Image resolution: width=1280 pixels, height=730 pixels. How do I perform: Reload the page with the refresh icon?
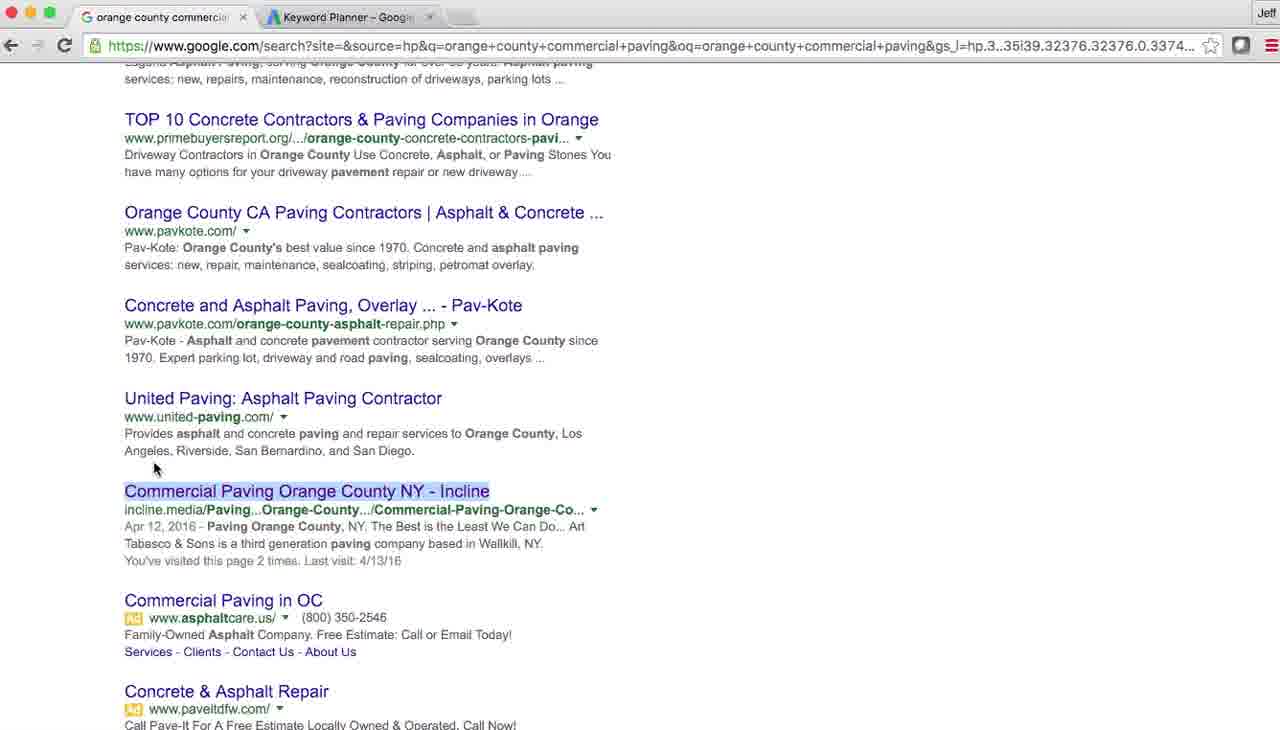(x=64, y=45)
